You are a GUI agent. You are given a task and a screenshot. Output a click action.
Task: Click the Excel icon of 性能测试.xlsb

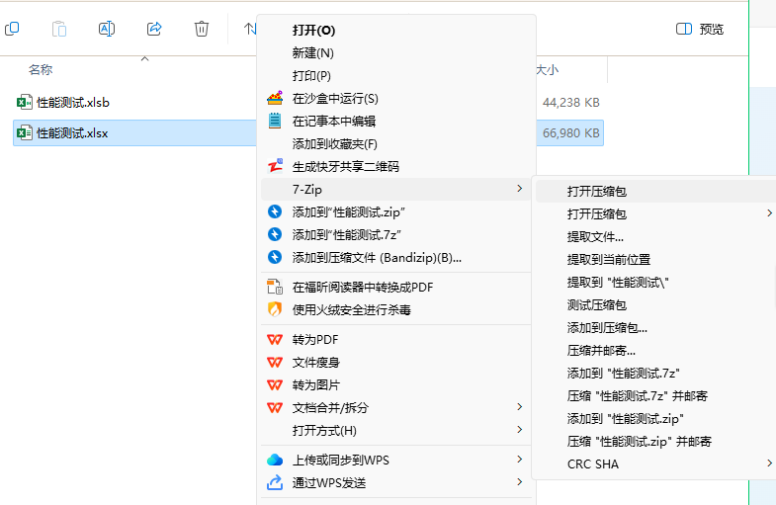click(24, 102)
